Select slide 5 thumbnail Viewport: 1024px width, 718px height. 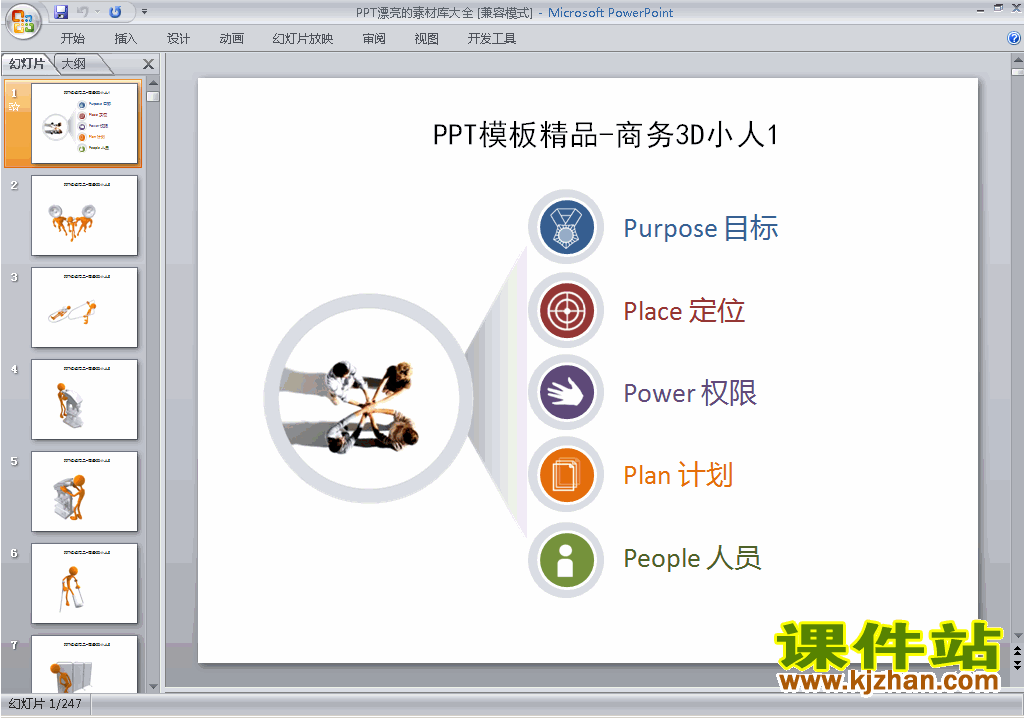[85, 491]
